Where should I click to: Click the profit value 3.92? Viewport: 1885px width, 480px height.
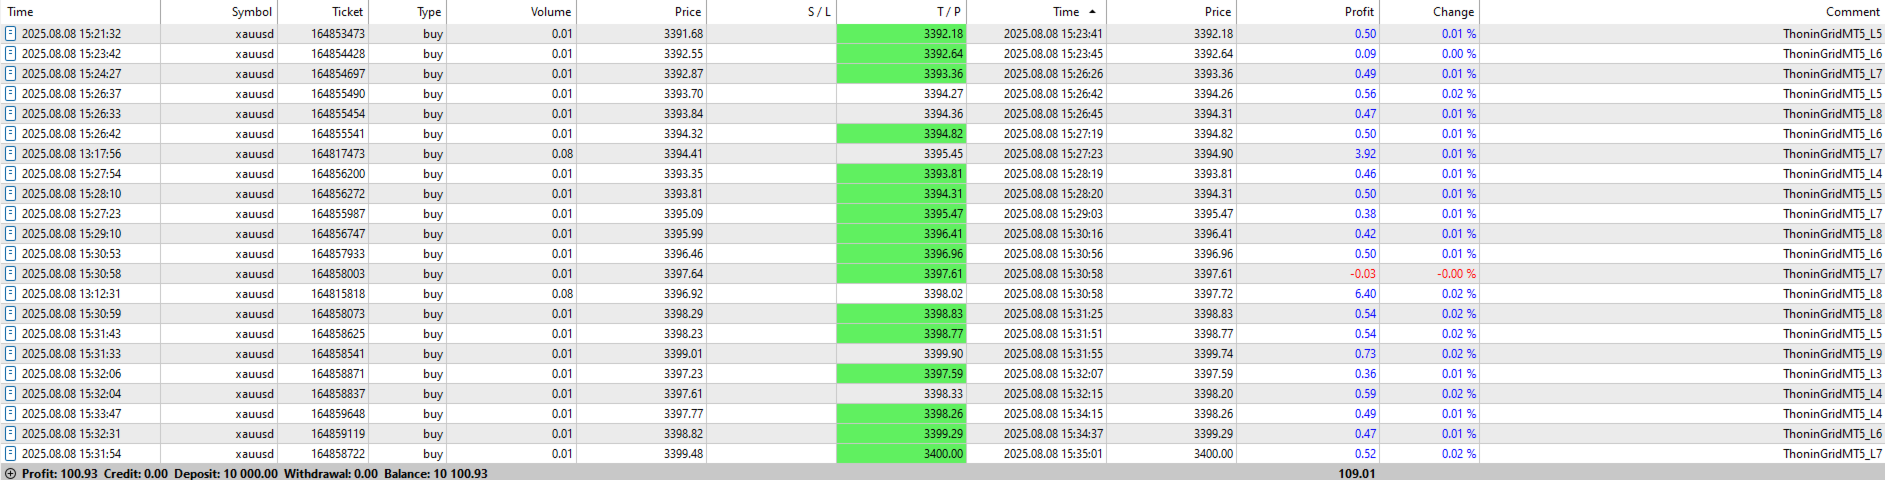1365,154
